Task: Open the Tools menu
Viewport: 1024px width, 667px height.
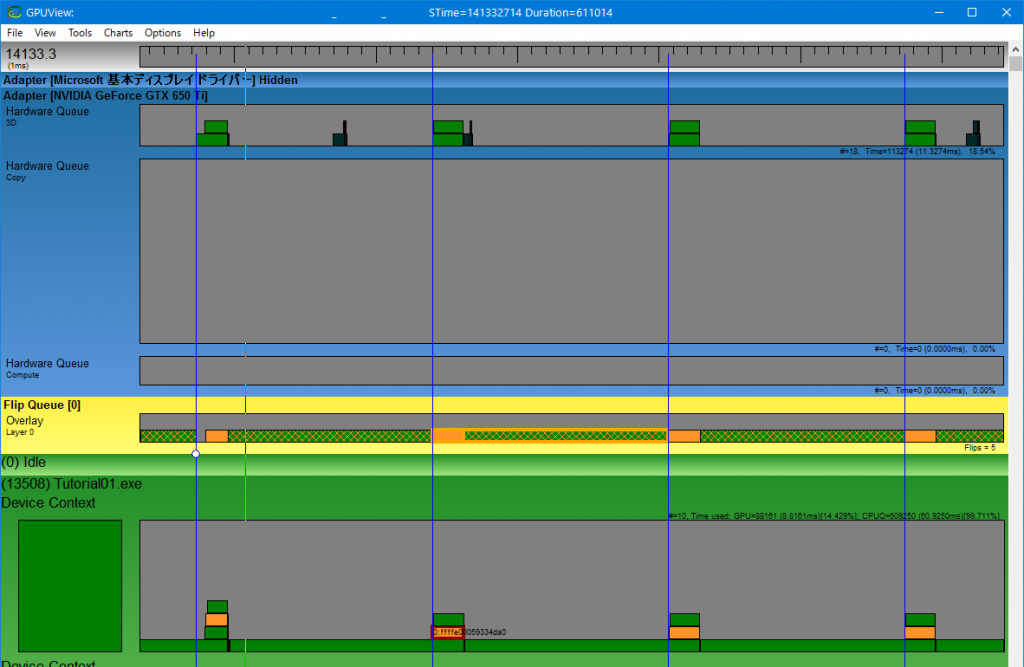Action: click(x=80, y=33)
